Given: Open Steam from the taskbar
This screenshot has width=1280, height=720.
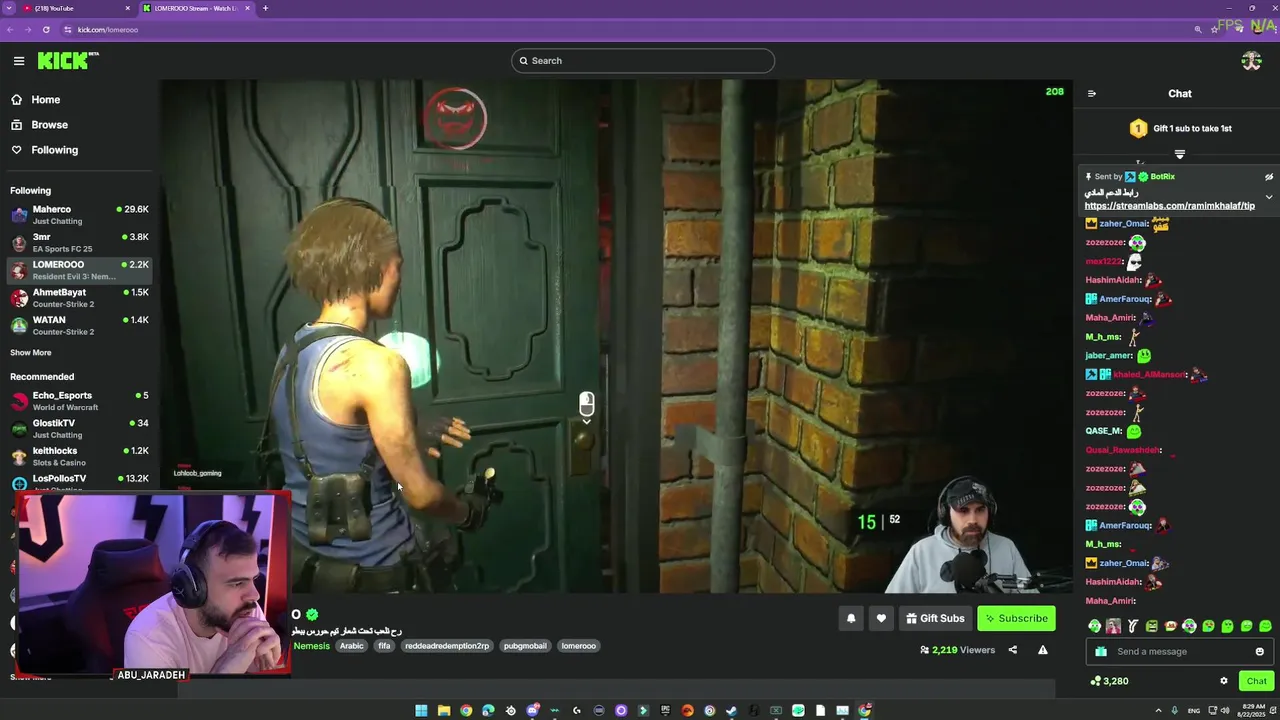Looking at the screenshot, I should tap(731, 711).
